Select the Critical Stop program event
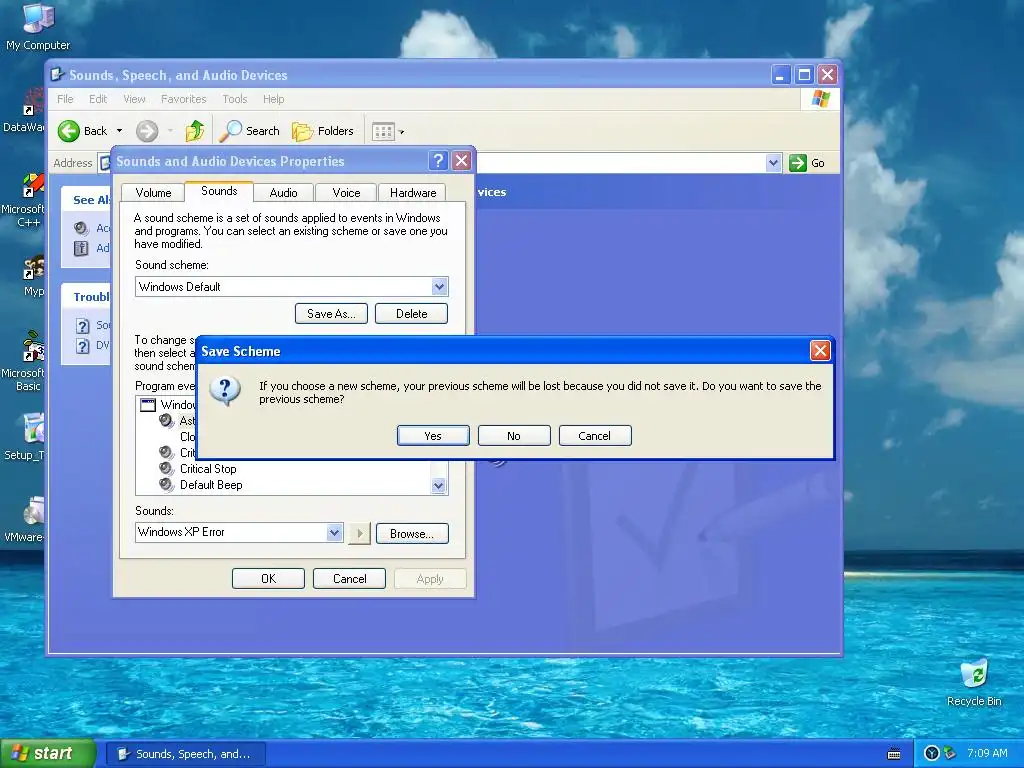Viewport: 1024px width, 768px height. [208, 469]
